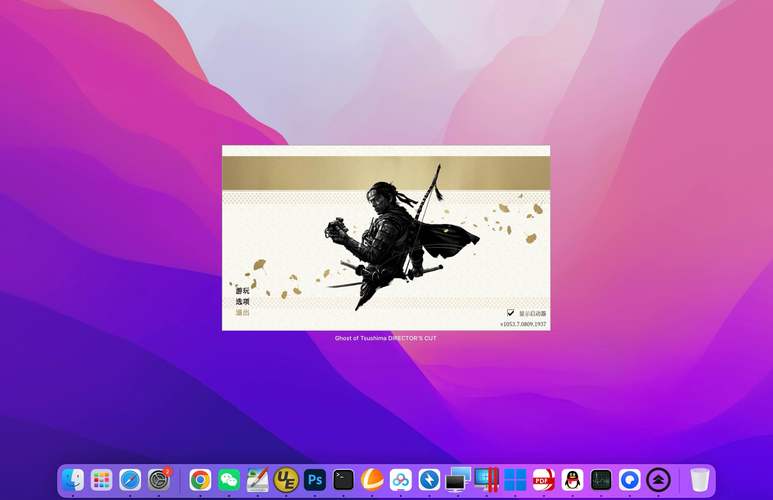Open the paintbrush picture app in the Dock
The height and width of the screenshot is (500, 773).
(x=257, y=479)
